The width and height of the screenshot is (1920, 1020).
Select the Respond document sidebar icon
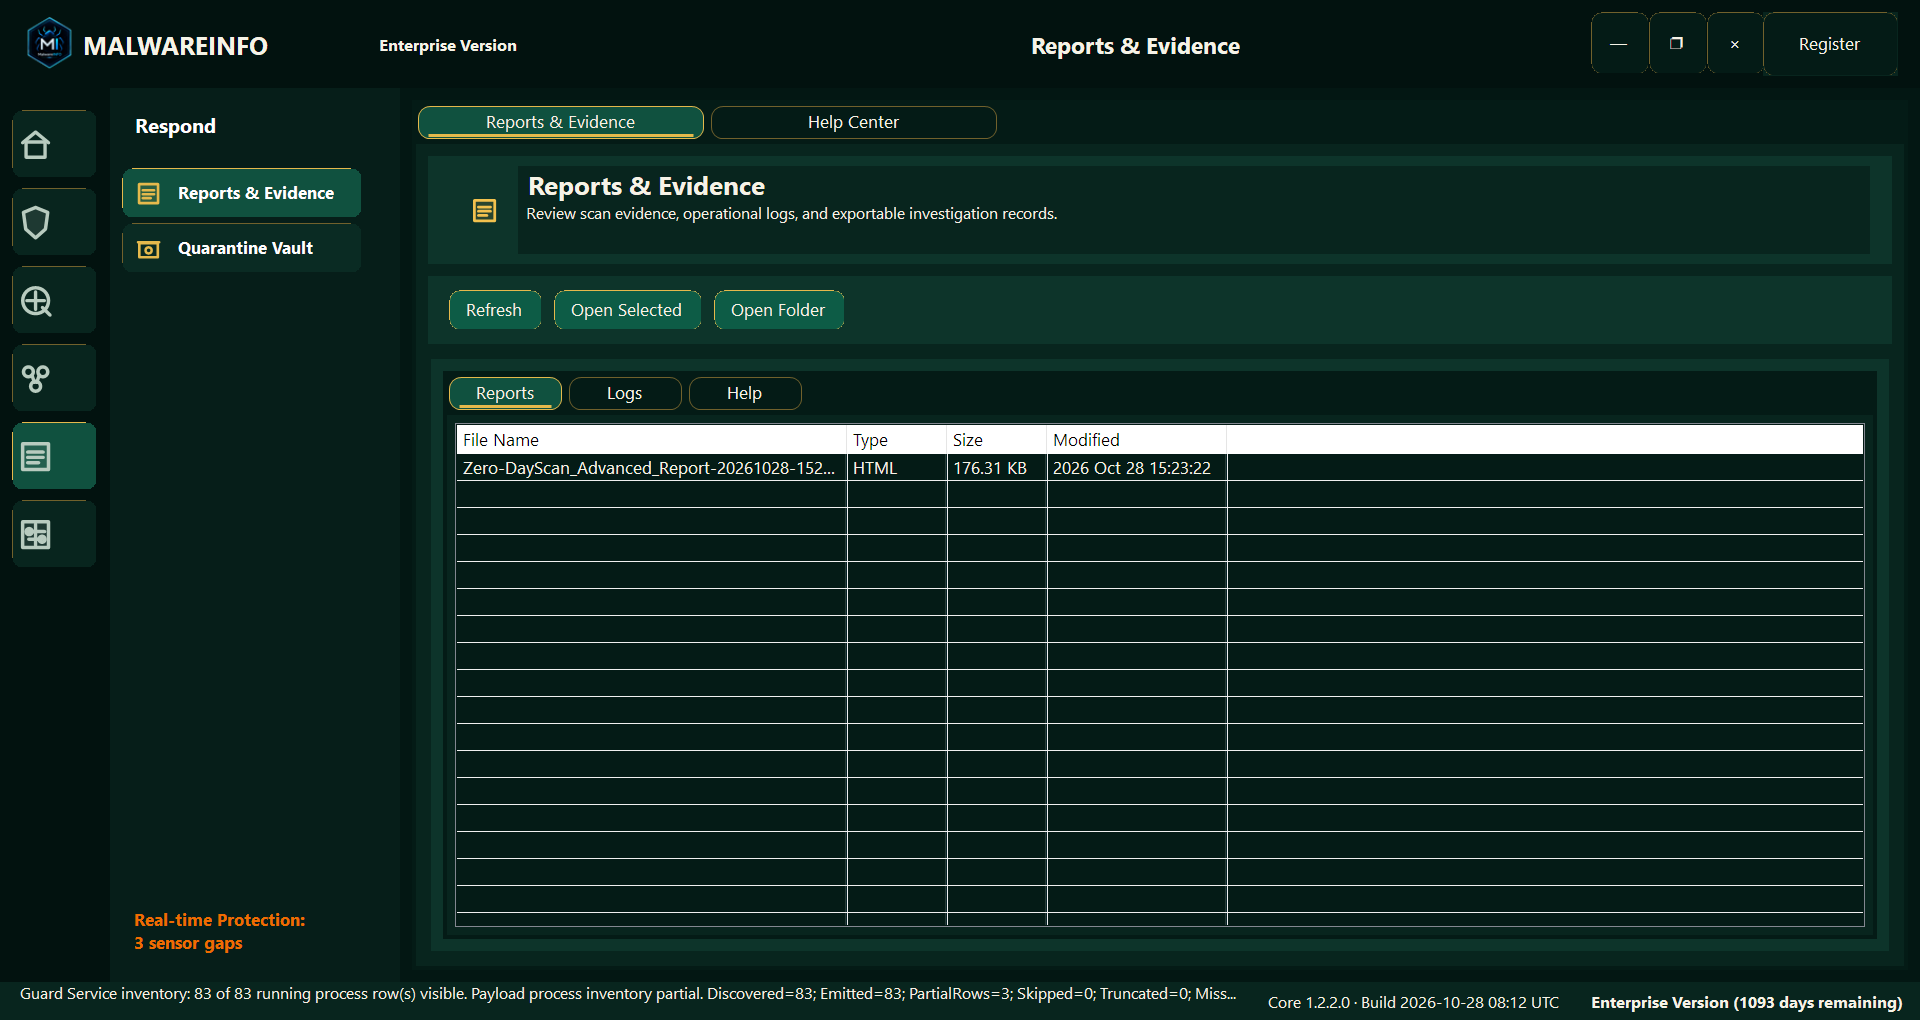(x=54, y=456)
